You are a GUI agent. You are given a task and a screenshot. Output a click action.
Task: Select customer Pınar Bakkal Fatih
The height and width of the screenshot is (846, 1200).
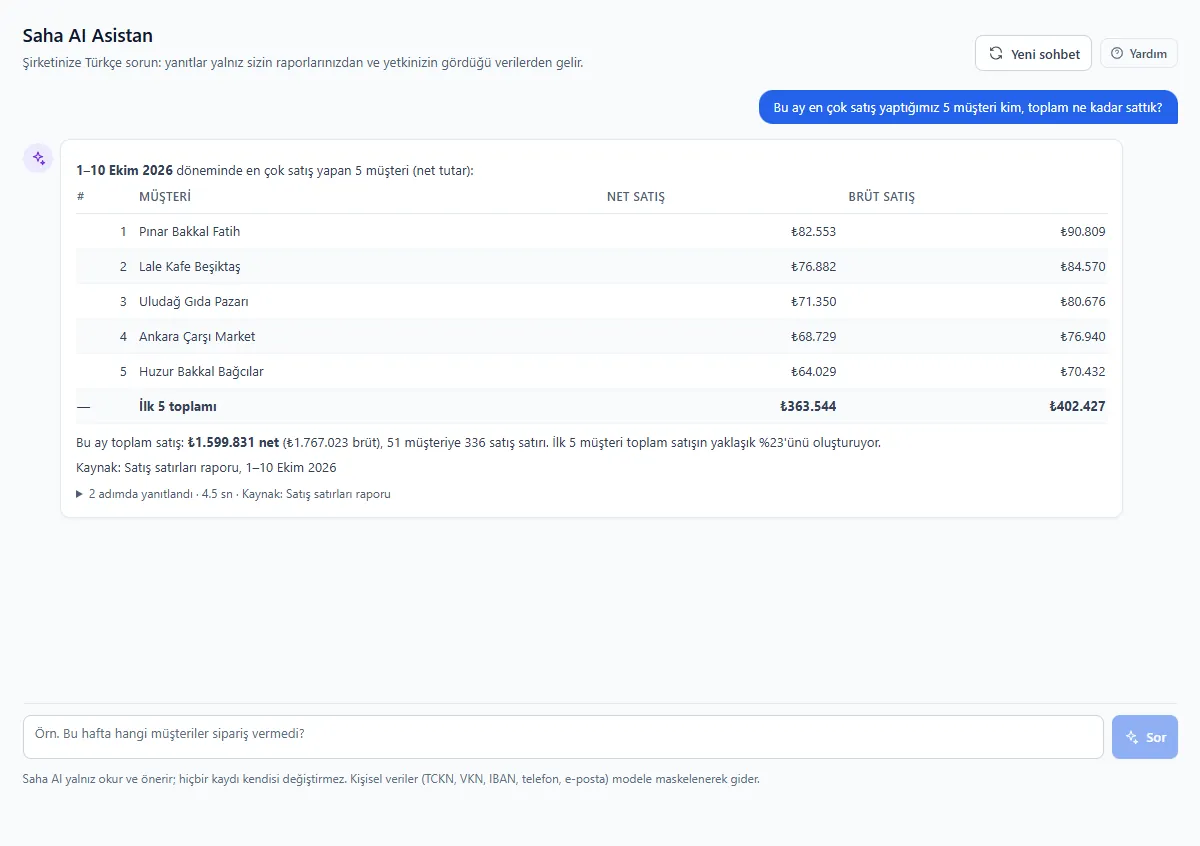click(190, 232)
